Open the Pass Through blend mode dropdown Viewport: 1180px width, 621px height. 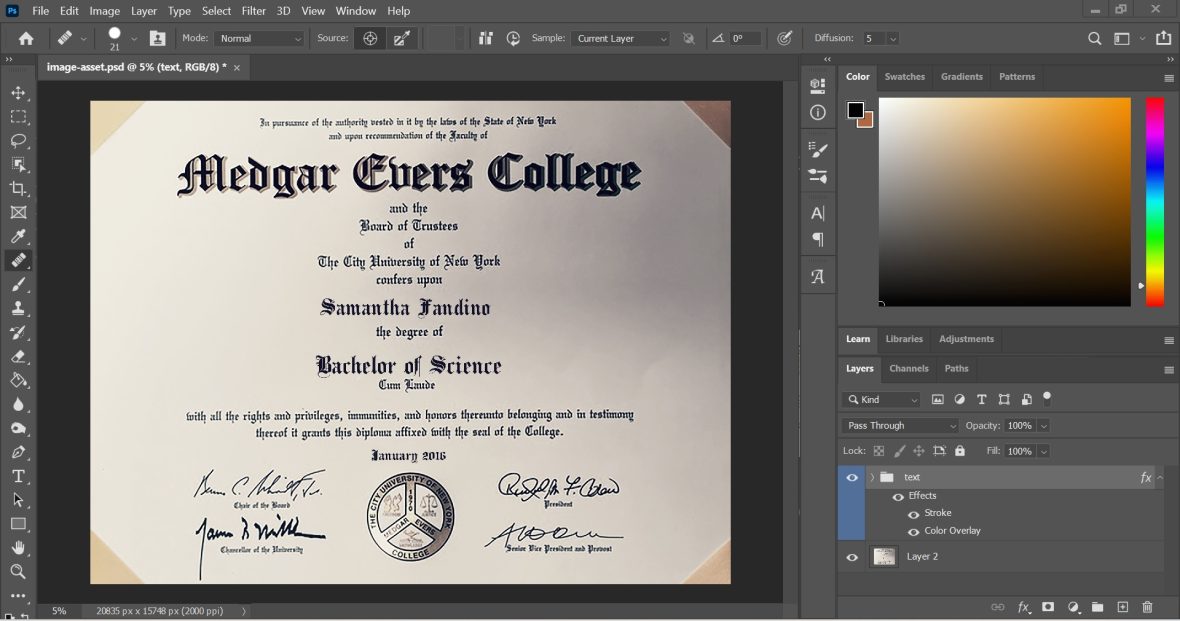(900, 425)
